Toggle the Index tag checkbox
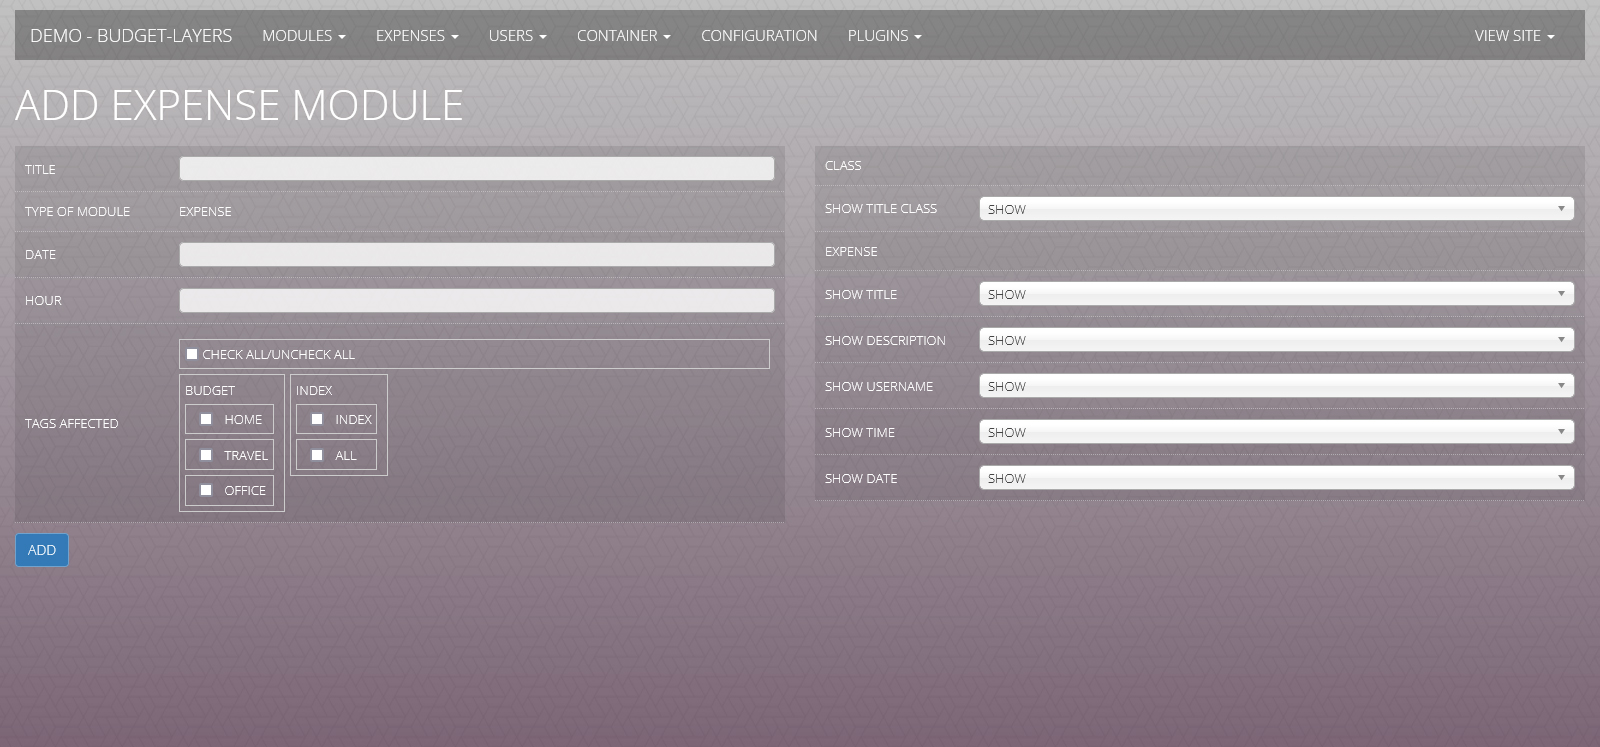Image resolution: width=1600 pixels, height=747 pixels. pyautogui.click(x=317, y=419)
